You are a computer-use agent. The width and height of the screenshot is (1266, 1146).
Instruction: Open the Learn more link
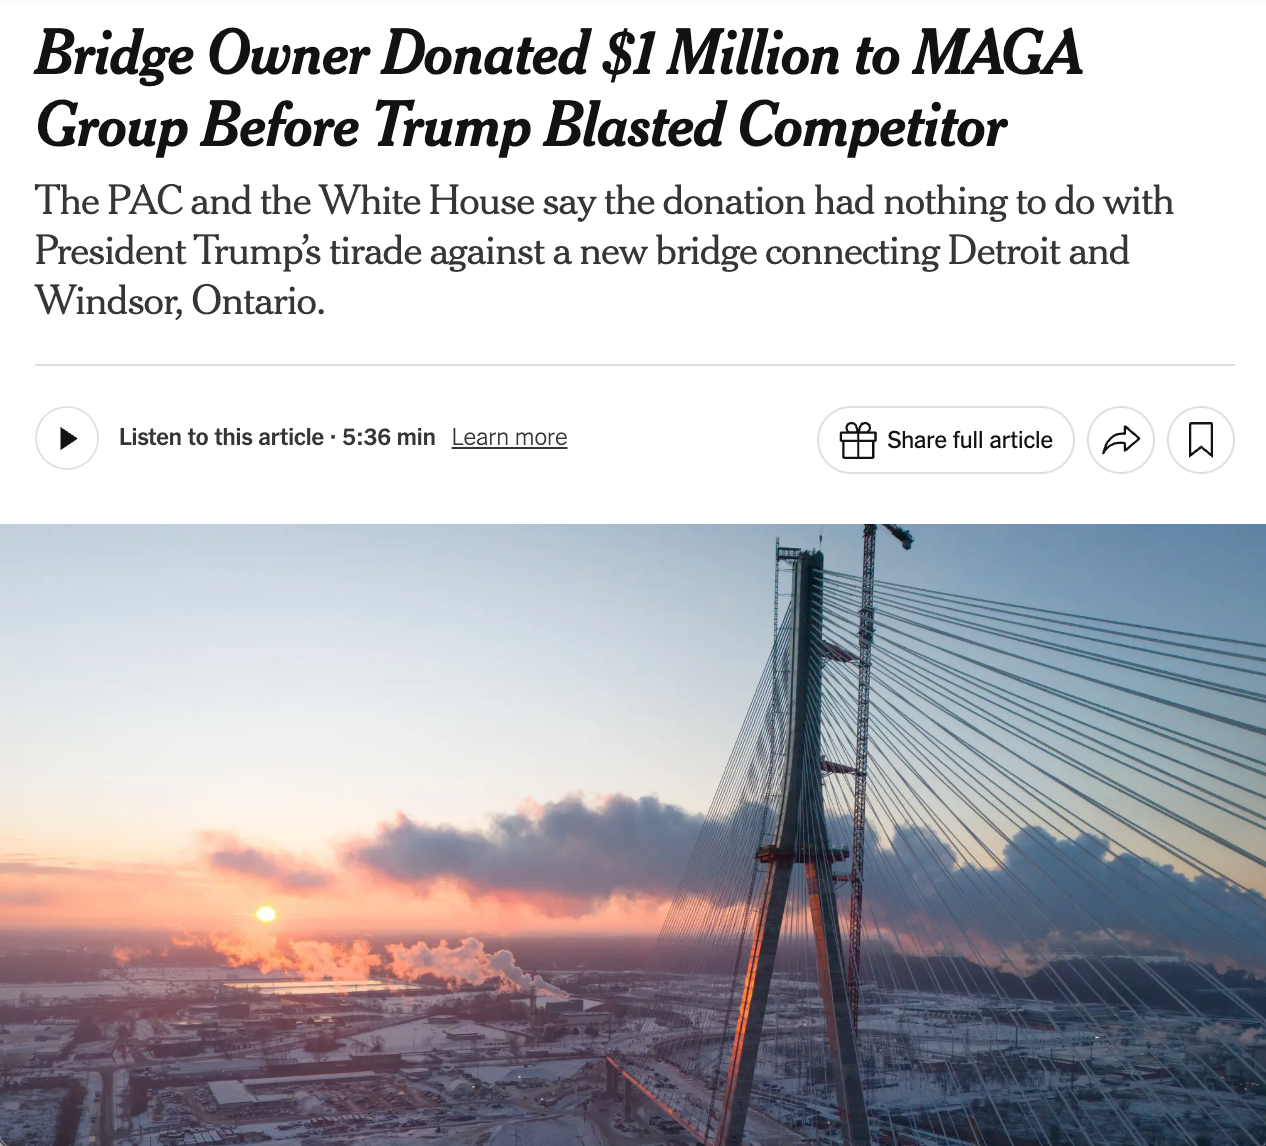tap(509, 437)
